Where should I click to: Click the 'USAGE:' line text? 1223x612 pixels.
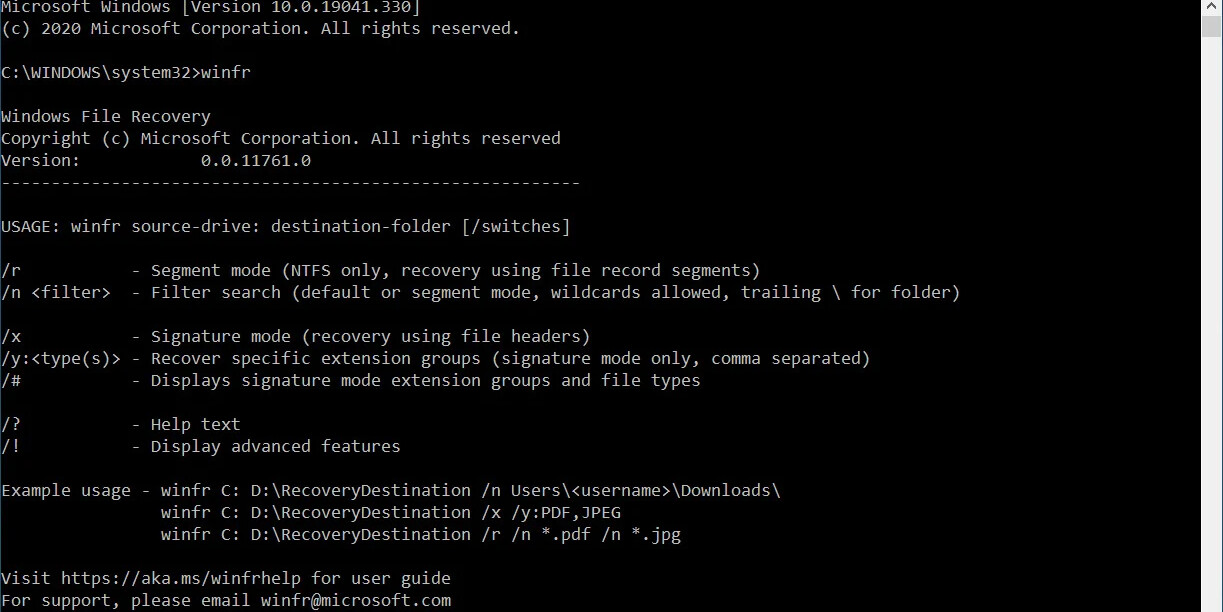[286, 226]
